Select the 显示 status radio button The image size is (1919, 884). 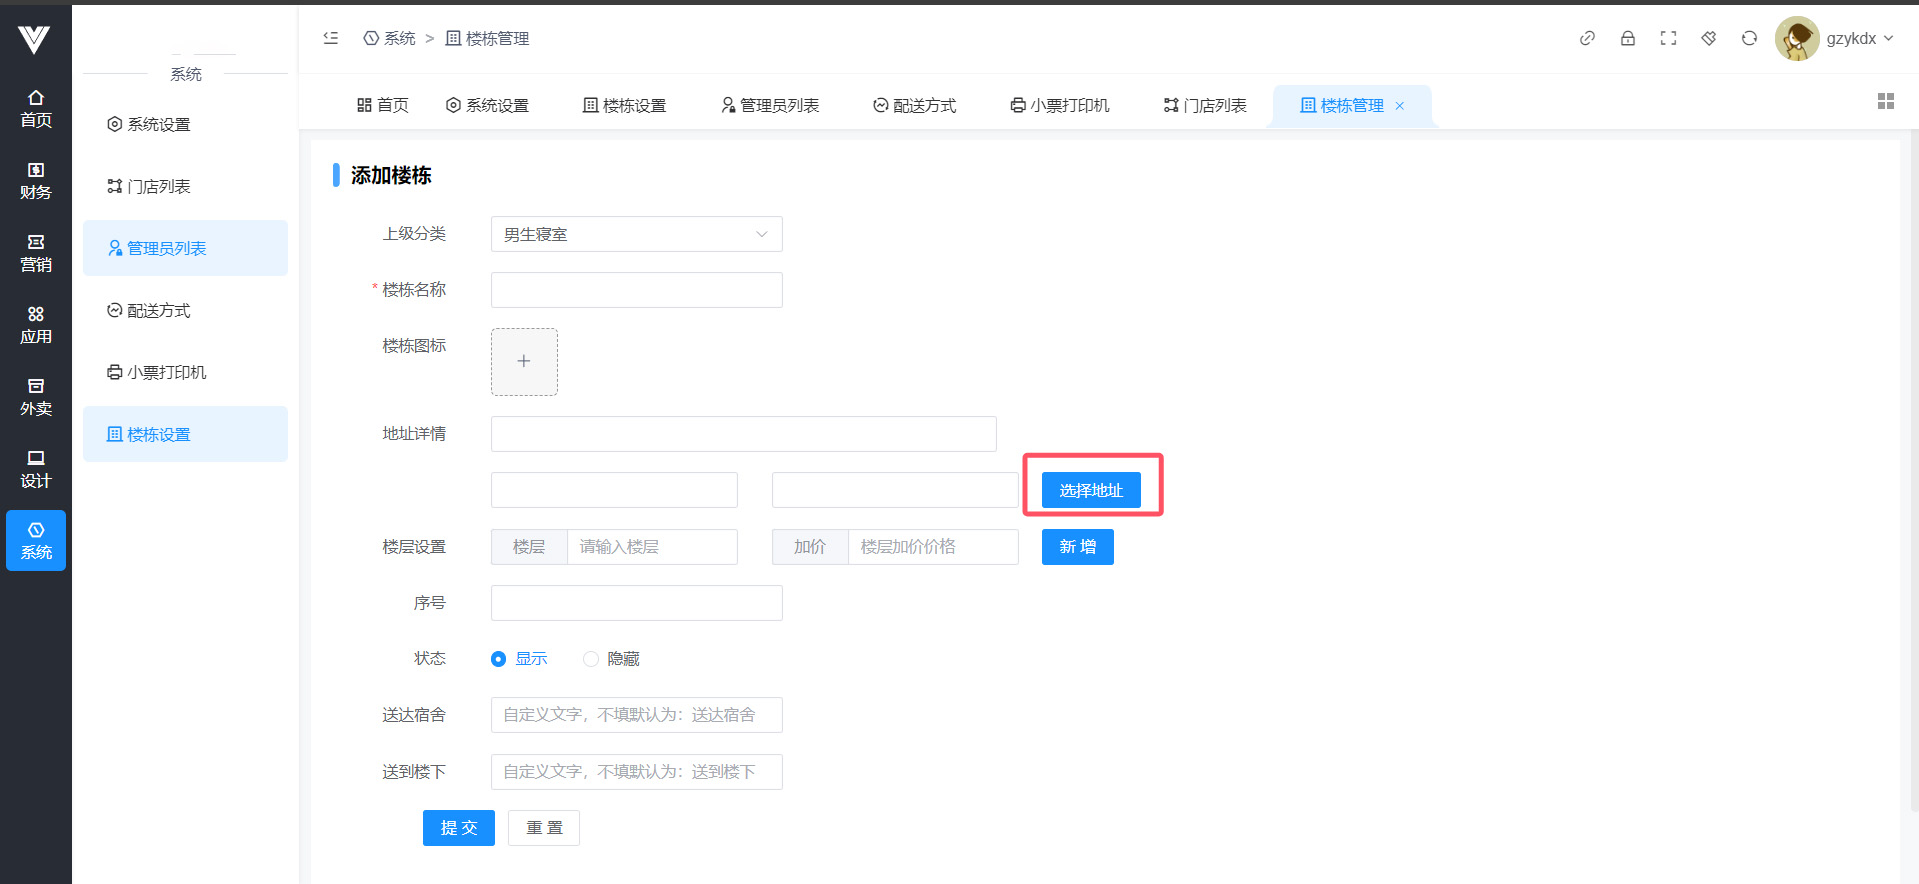click(498, 659)
